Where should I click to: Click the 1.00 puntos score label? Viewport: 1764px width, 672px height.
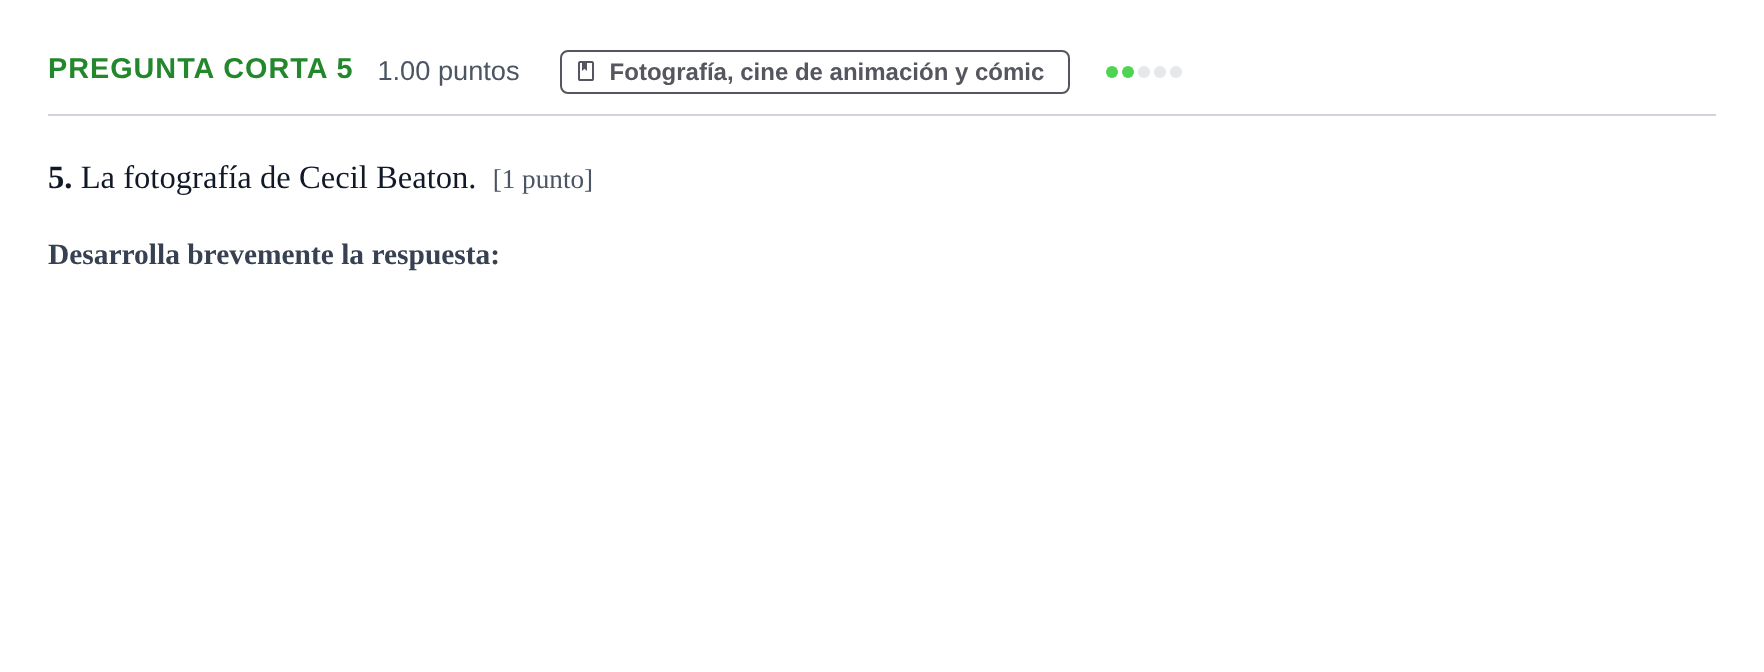[448, 71]
